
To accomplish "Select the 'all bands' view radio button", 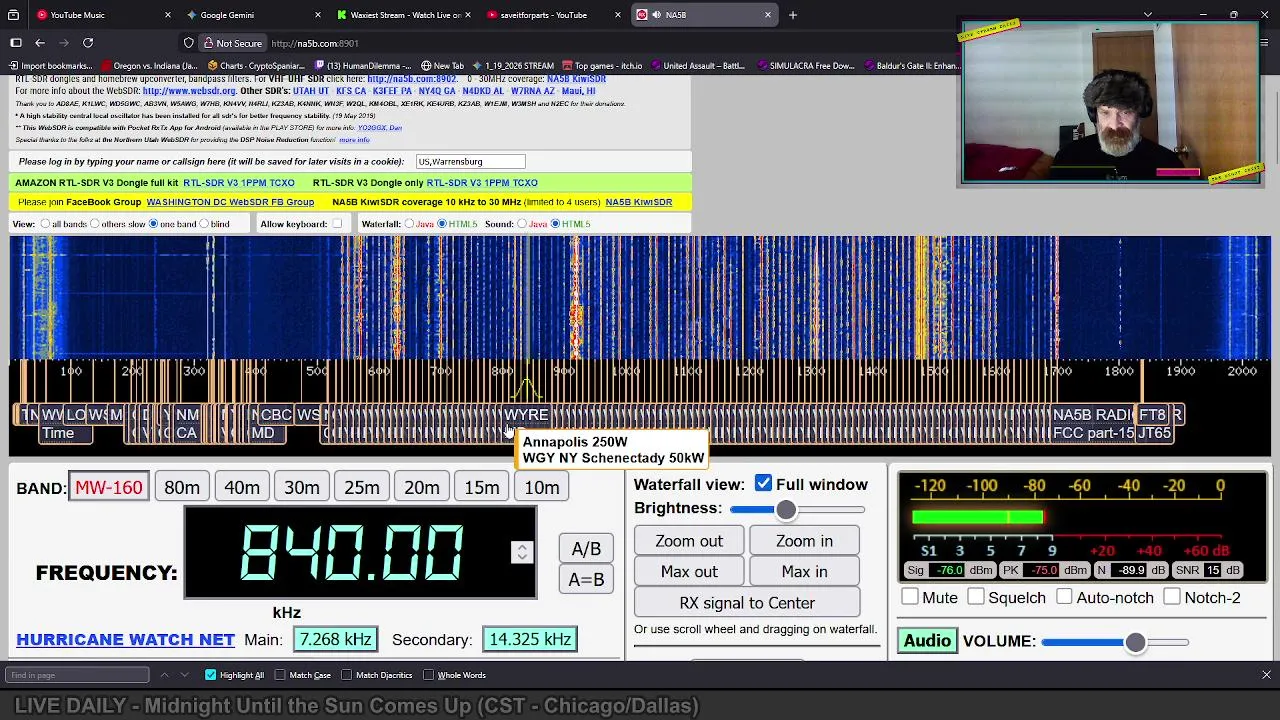I will coord(45,224).
